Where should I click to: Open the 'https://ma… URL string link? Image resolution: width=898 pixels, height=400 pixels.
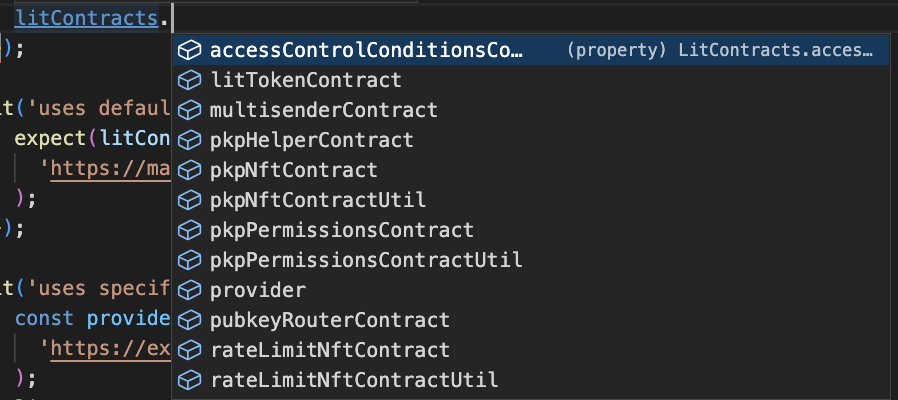pyautogui.click(x=110, y=169)
